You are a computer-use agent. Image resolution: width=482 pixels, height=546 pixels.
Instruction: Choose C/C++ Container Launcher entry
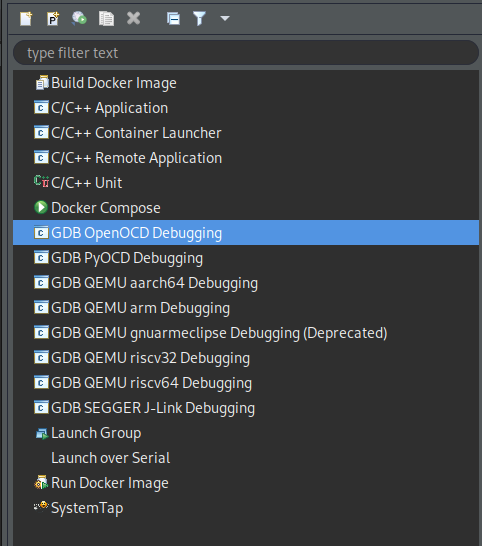(136, 133)
